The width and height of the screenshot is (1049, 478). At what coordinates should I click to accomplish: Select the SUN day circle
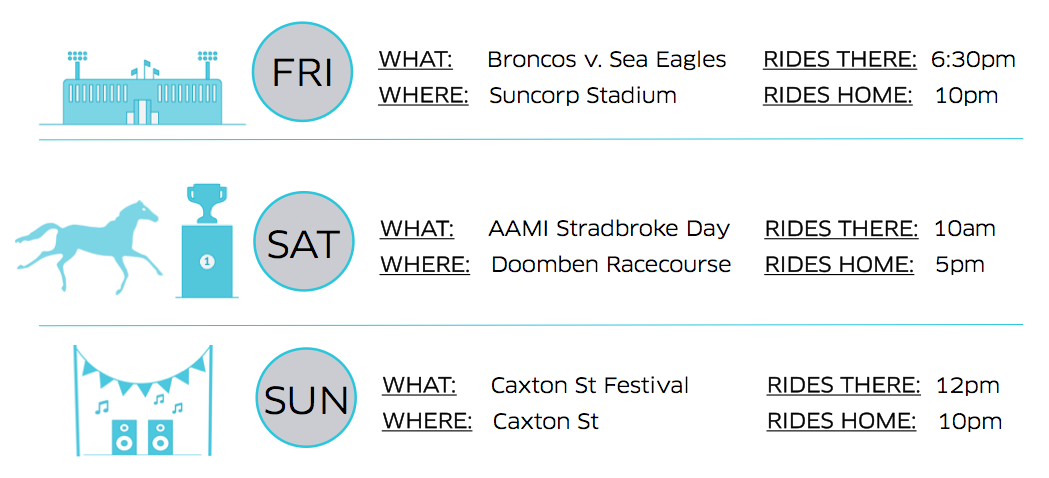click(x=306, y=397)
